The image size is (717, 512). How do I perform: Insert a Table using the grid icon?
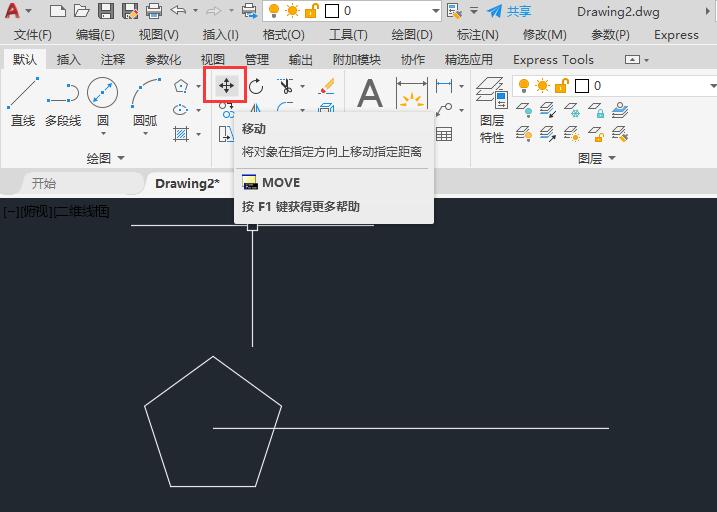click(444, 134)
